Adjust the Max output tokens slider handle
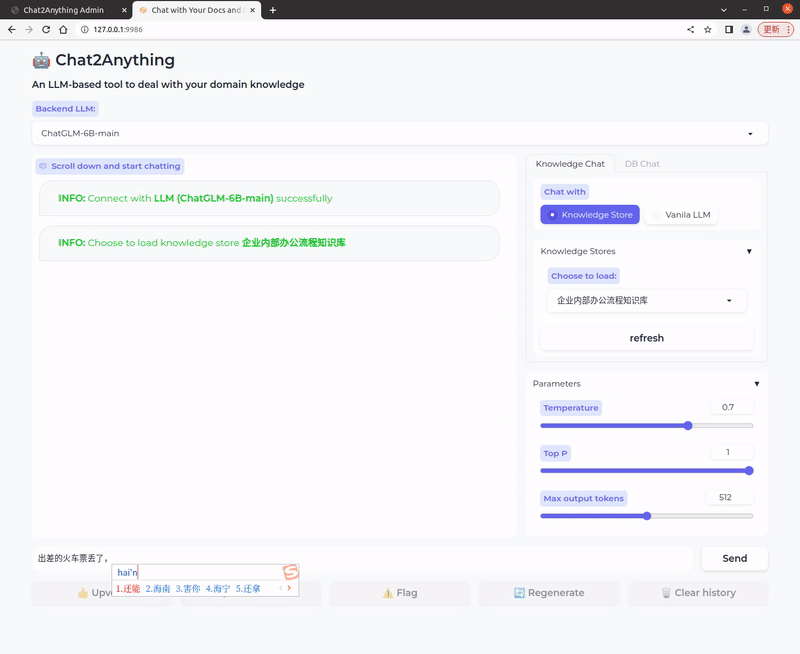800x654 pixels. point(647,516)
